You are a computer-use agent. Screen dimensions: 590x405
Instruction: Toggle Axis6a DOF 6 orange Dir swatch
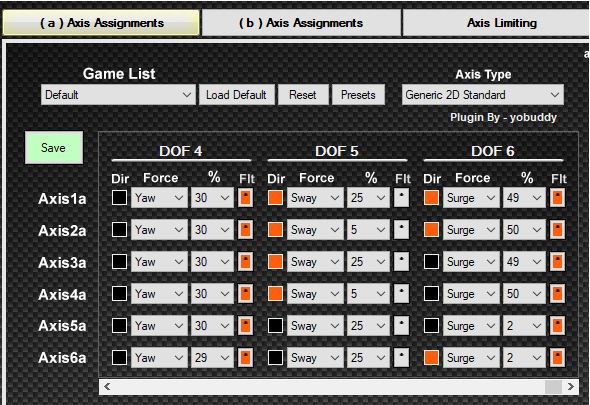pos(431,358)
